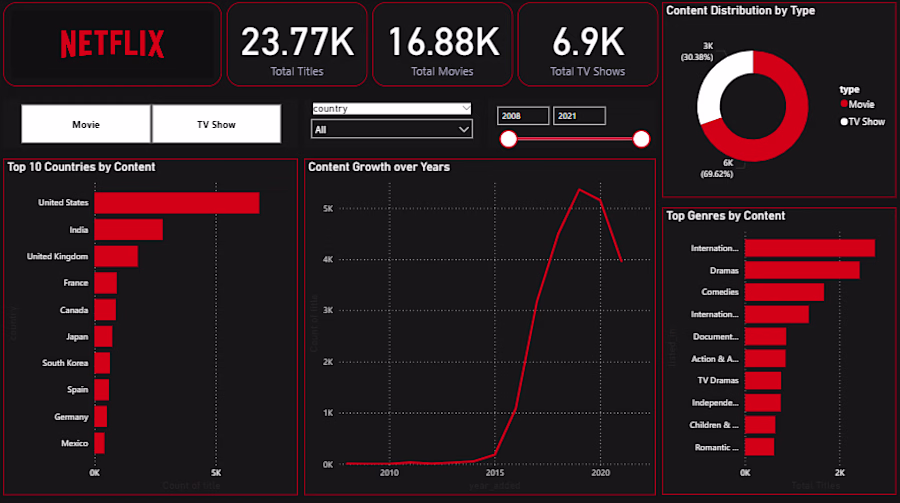Select the Mexico bar

[x=99, y=443]
